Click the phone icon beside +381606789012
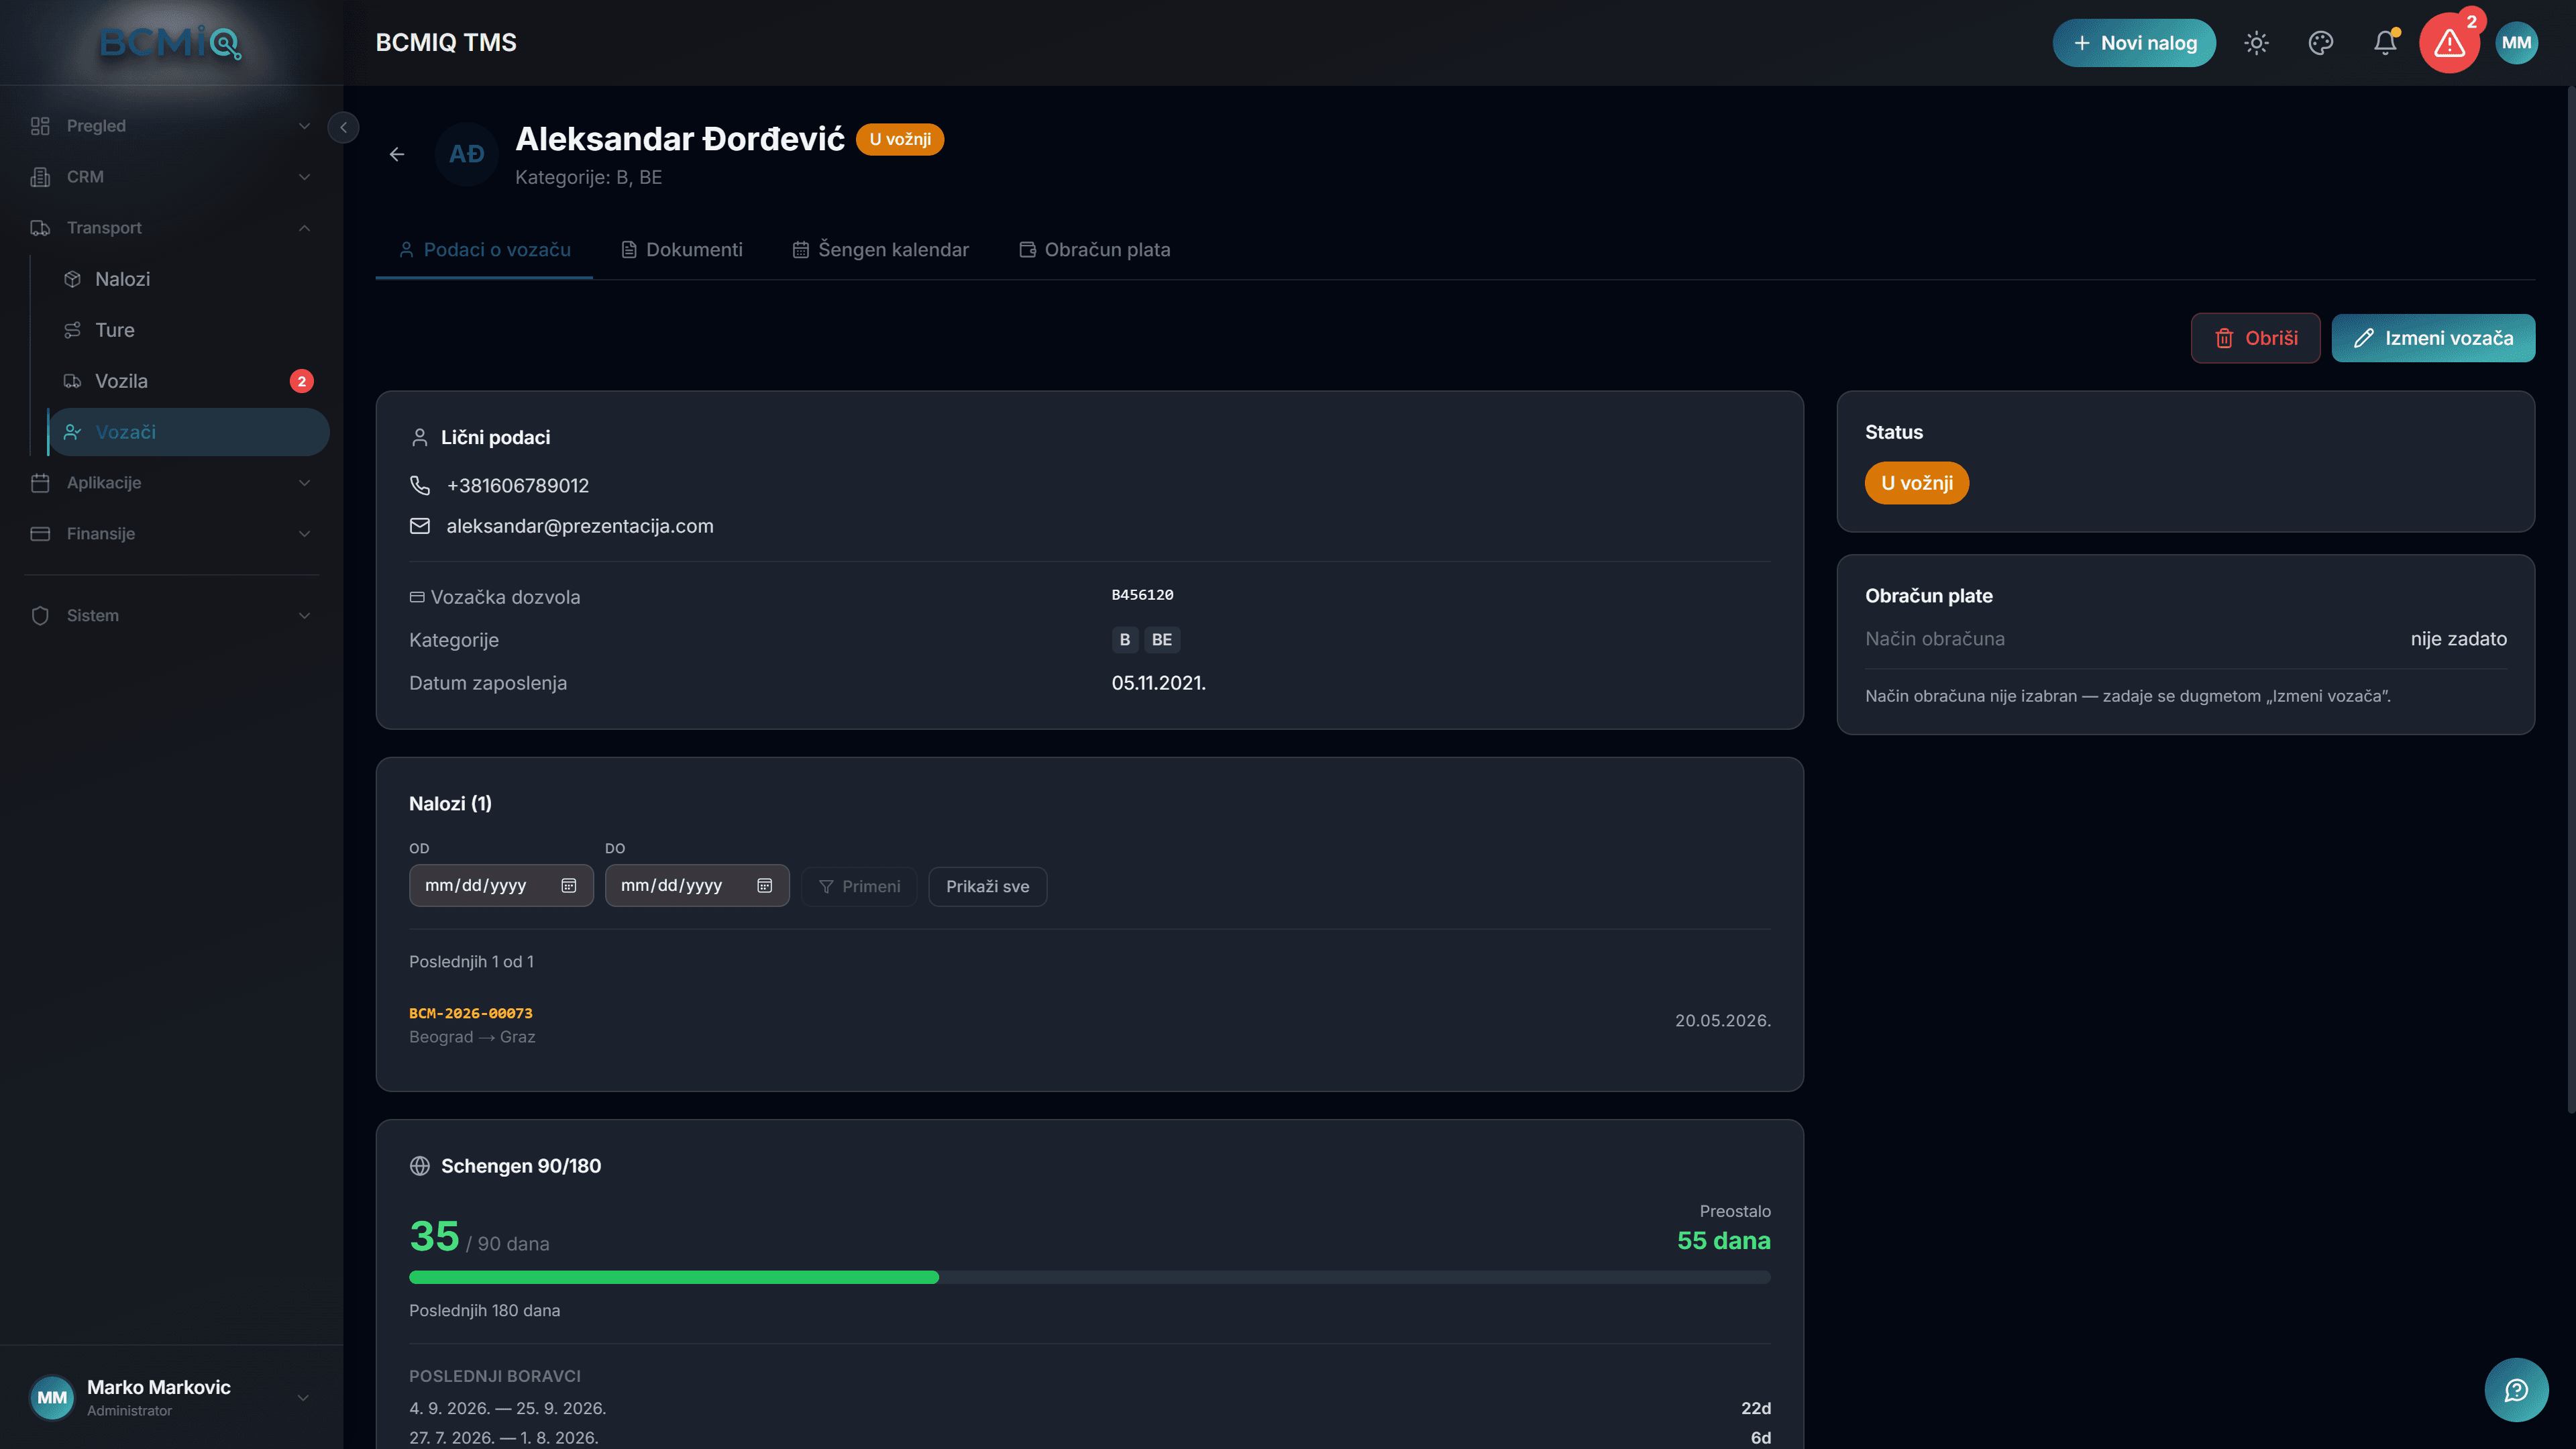The width and height of the screenshot is (2576, 1449). [x=420, y=485]
